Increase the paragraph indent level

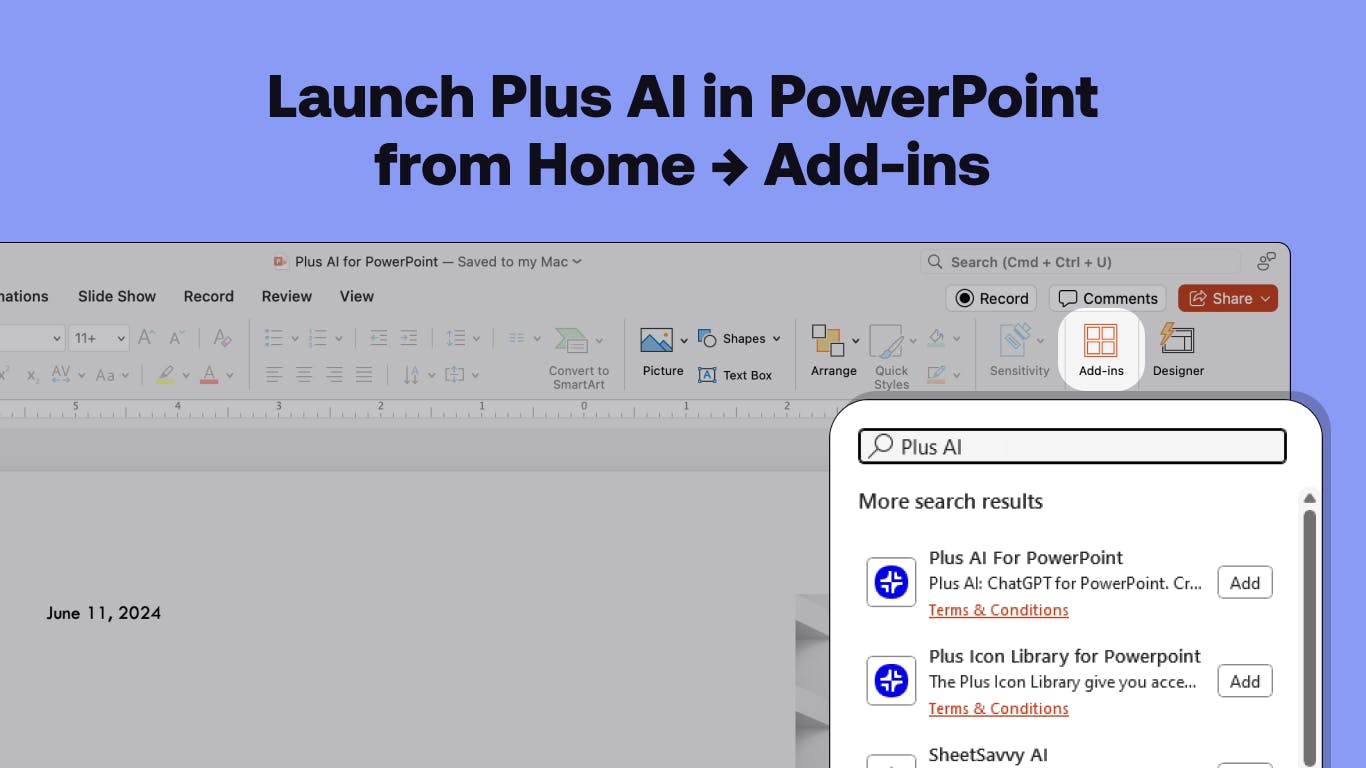409,338
